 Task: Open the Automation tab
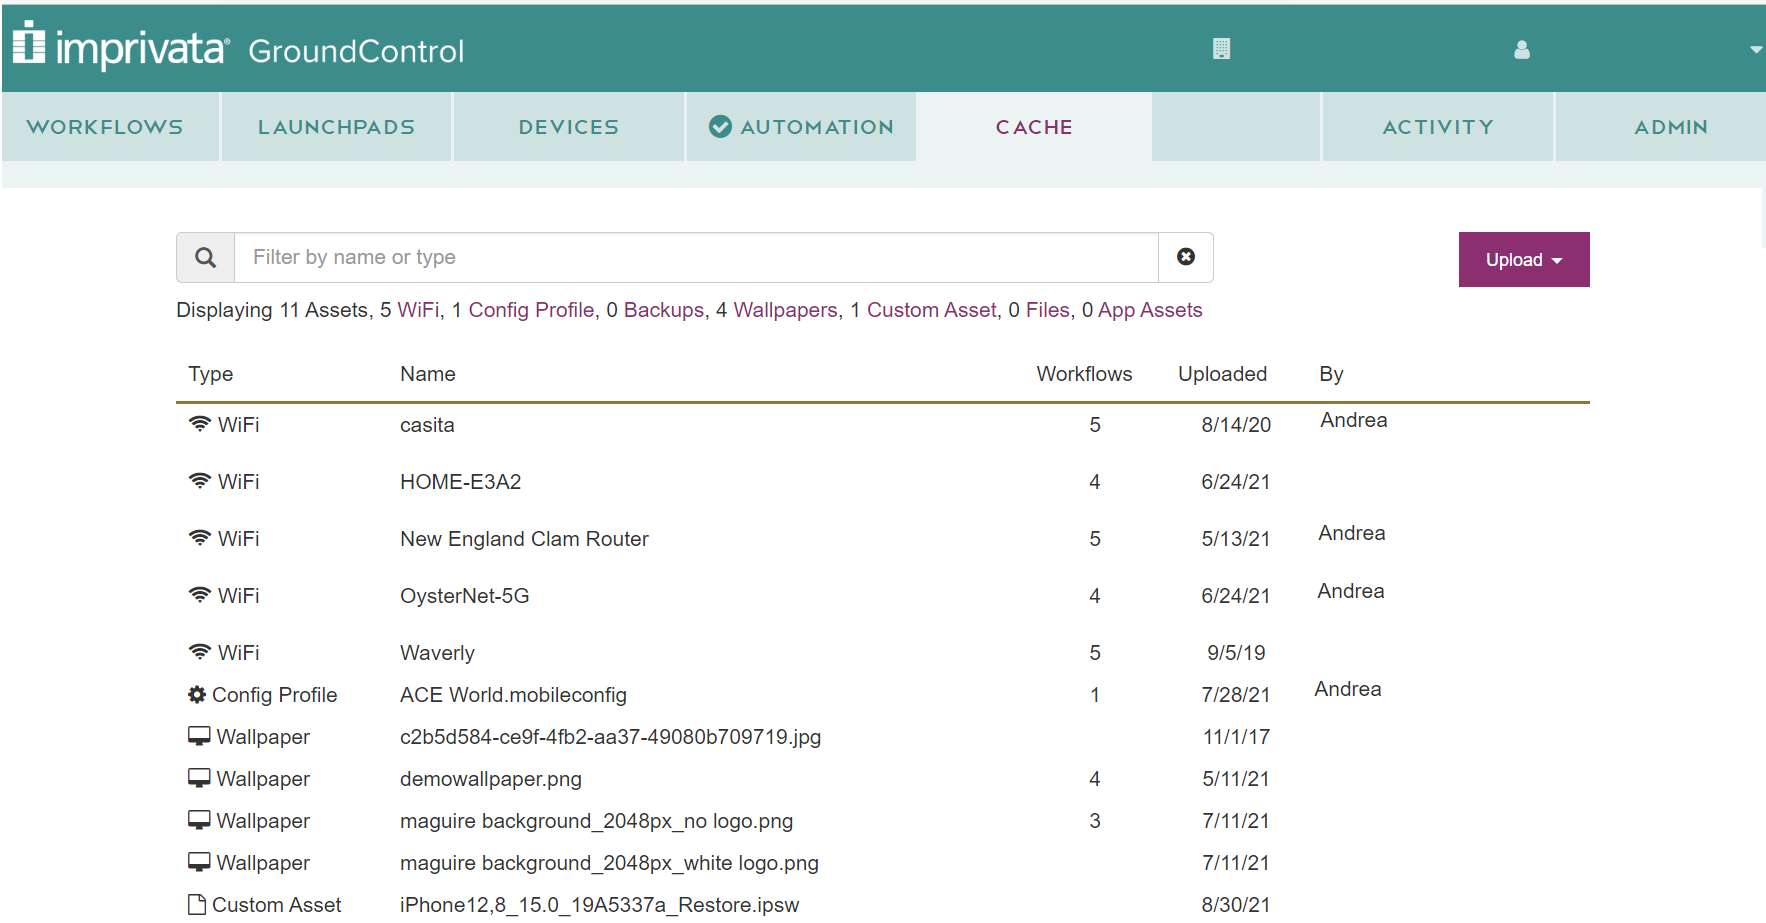pos(801,127)
